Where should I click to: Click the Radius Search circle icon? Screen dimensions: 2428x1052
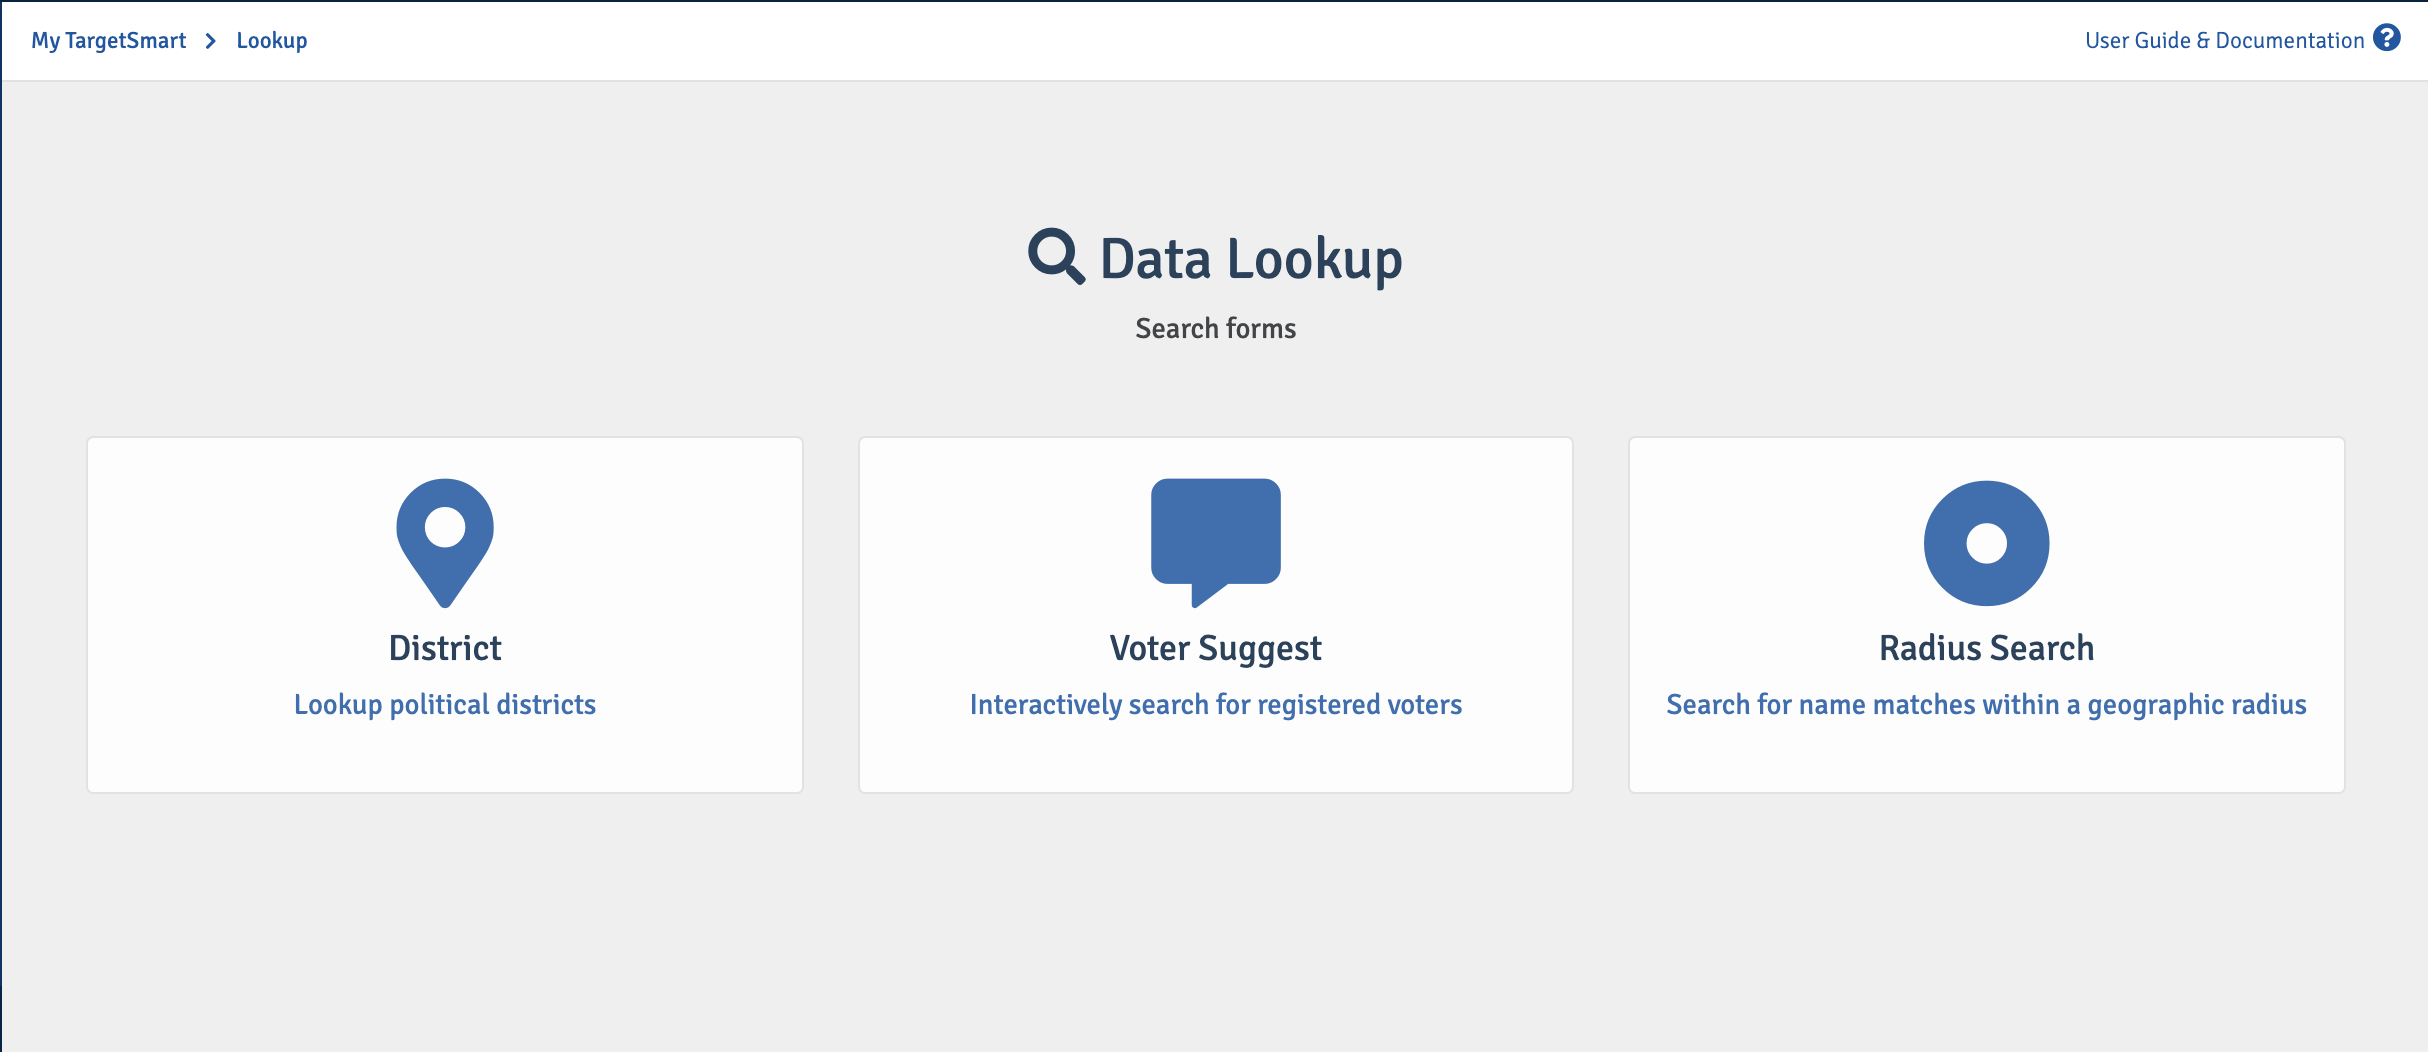[1986, 543]
